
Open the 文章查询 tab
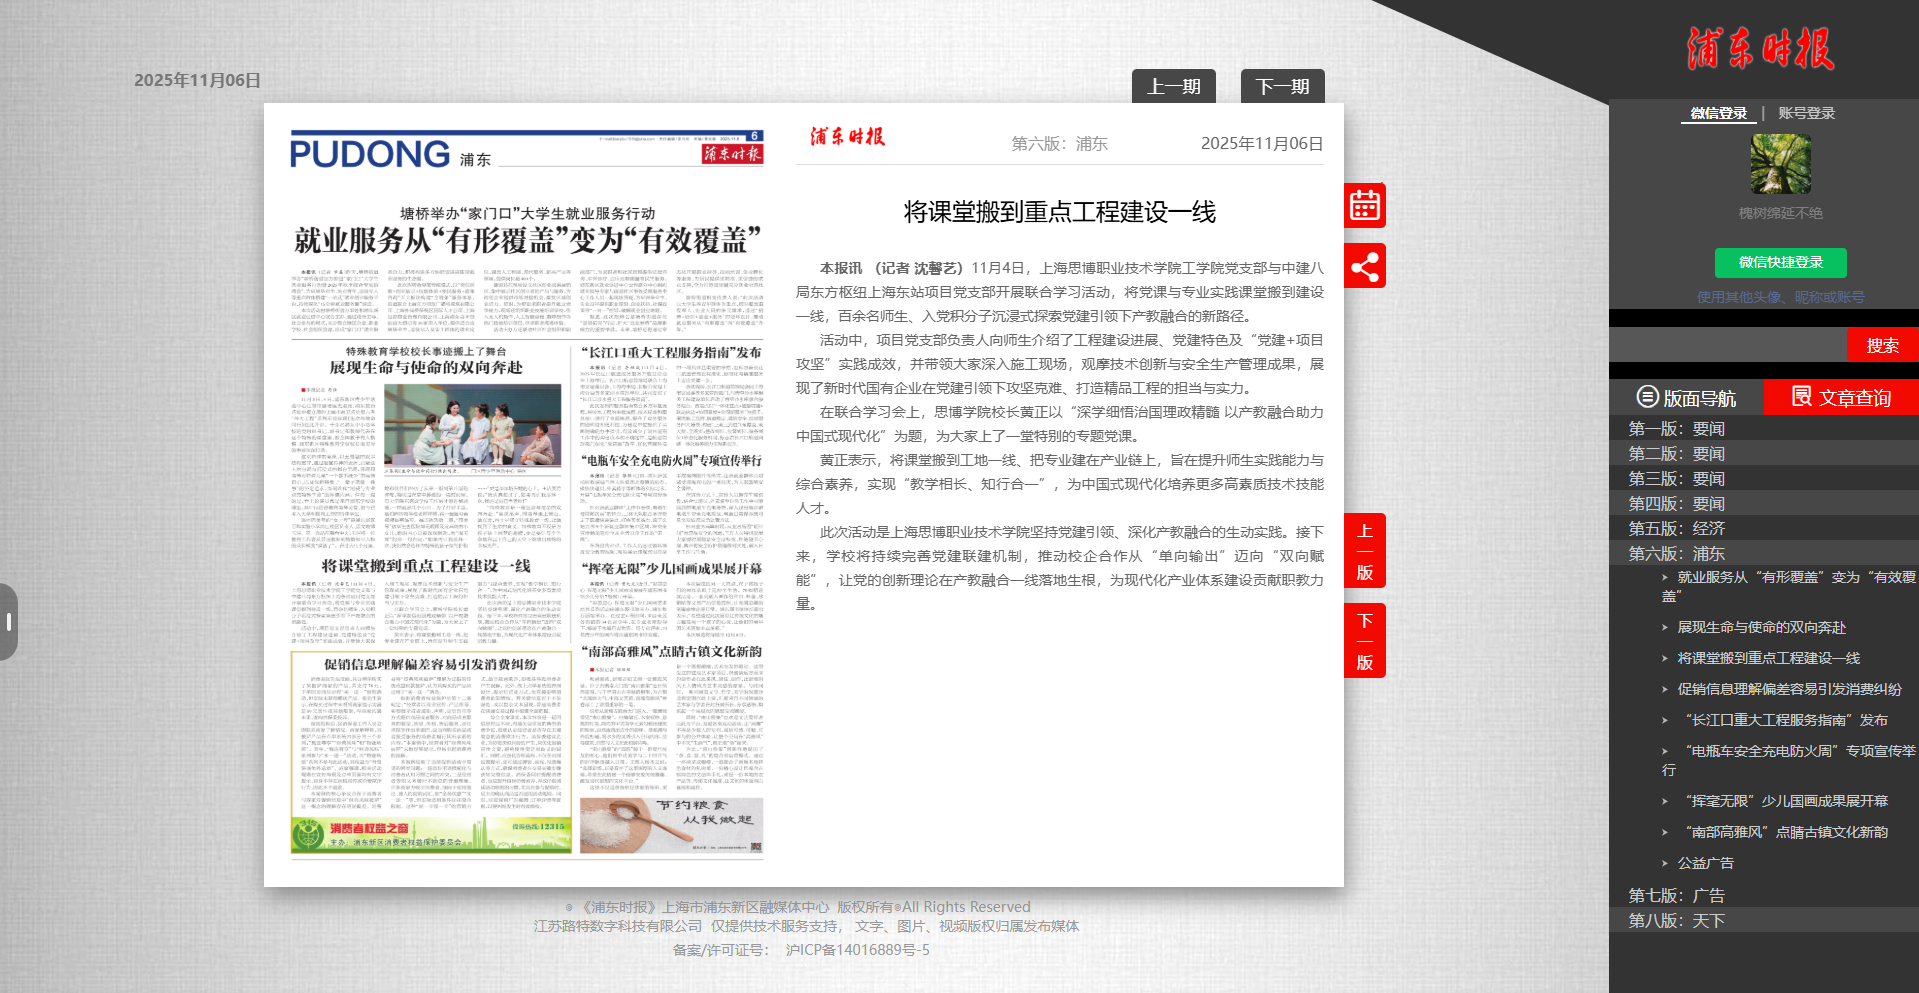(x=1841, y=398)
